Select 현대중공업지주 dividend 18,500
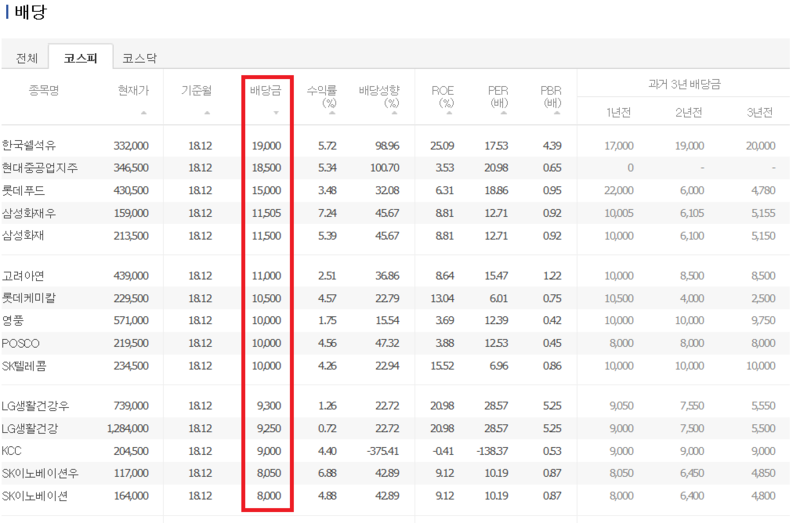Viewport: 800px width, 523px height. coord(266,168)
